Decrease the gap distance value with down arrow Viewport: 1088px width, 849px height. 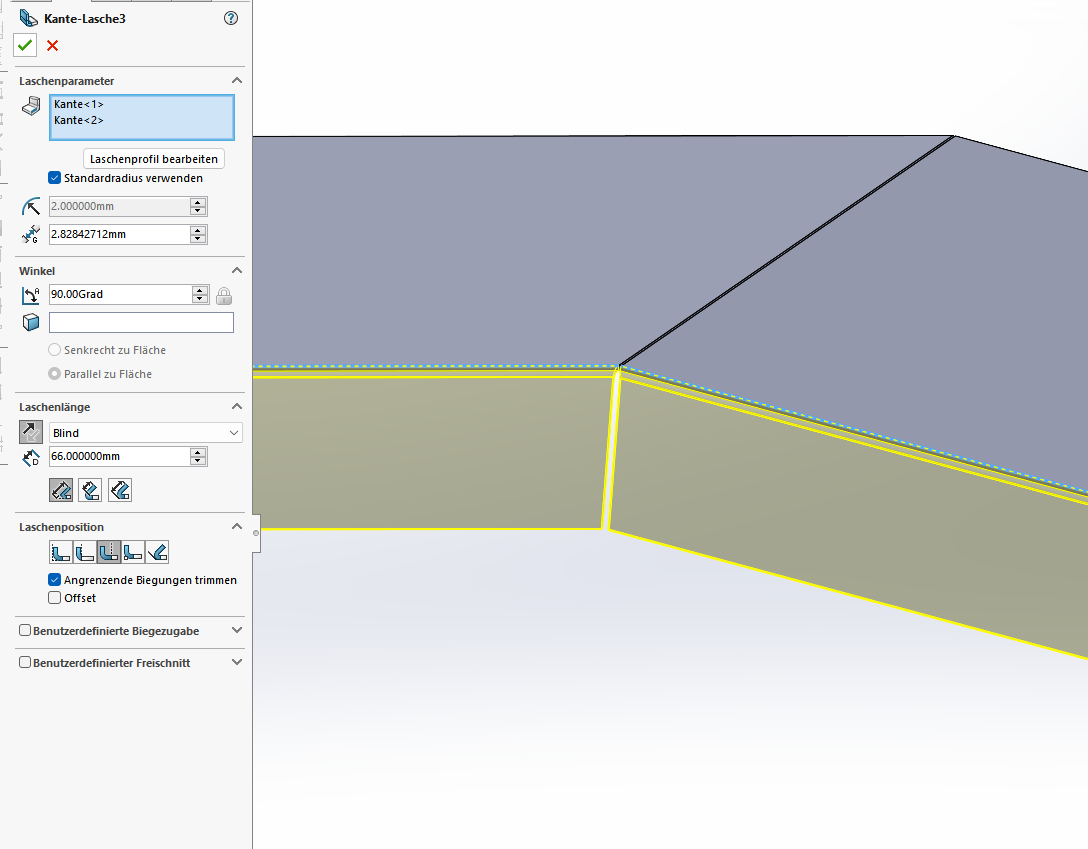pos(198,239)
